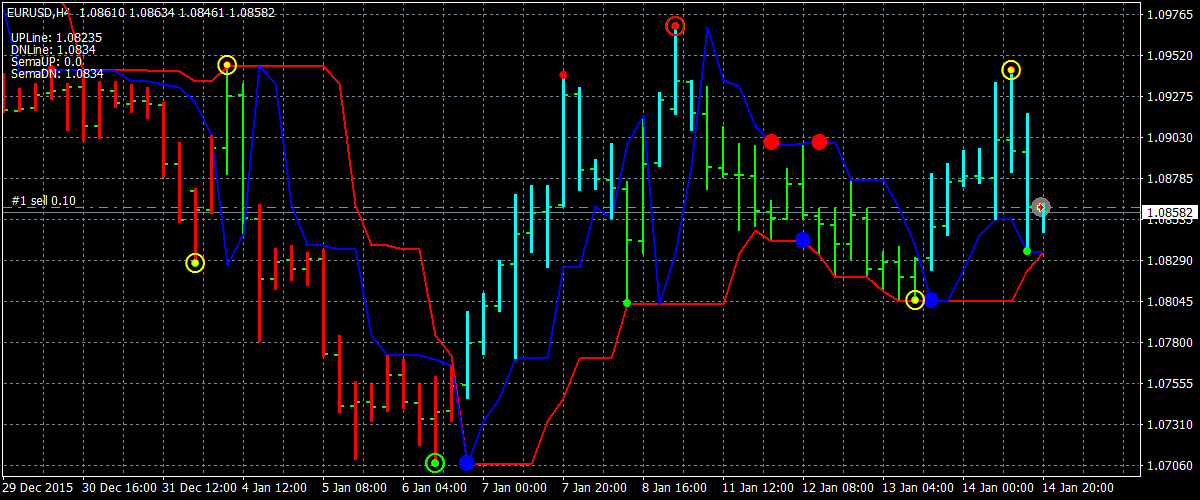
Task: Click the 5 Jan 08:00 time label
Action: [357, 487]
